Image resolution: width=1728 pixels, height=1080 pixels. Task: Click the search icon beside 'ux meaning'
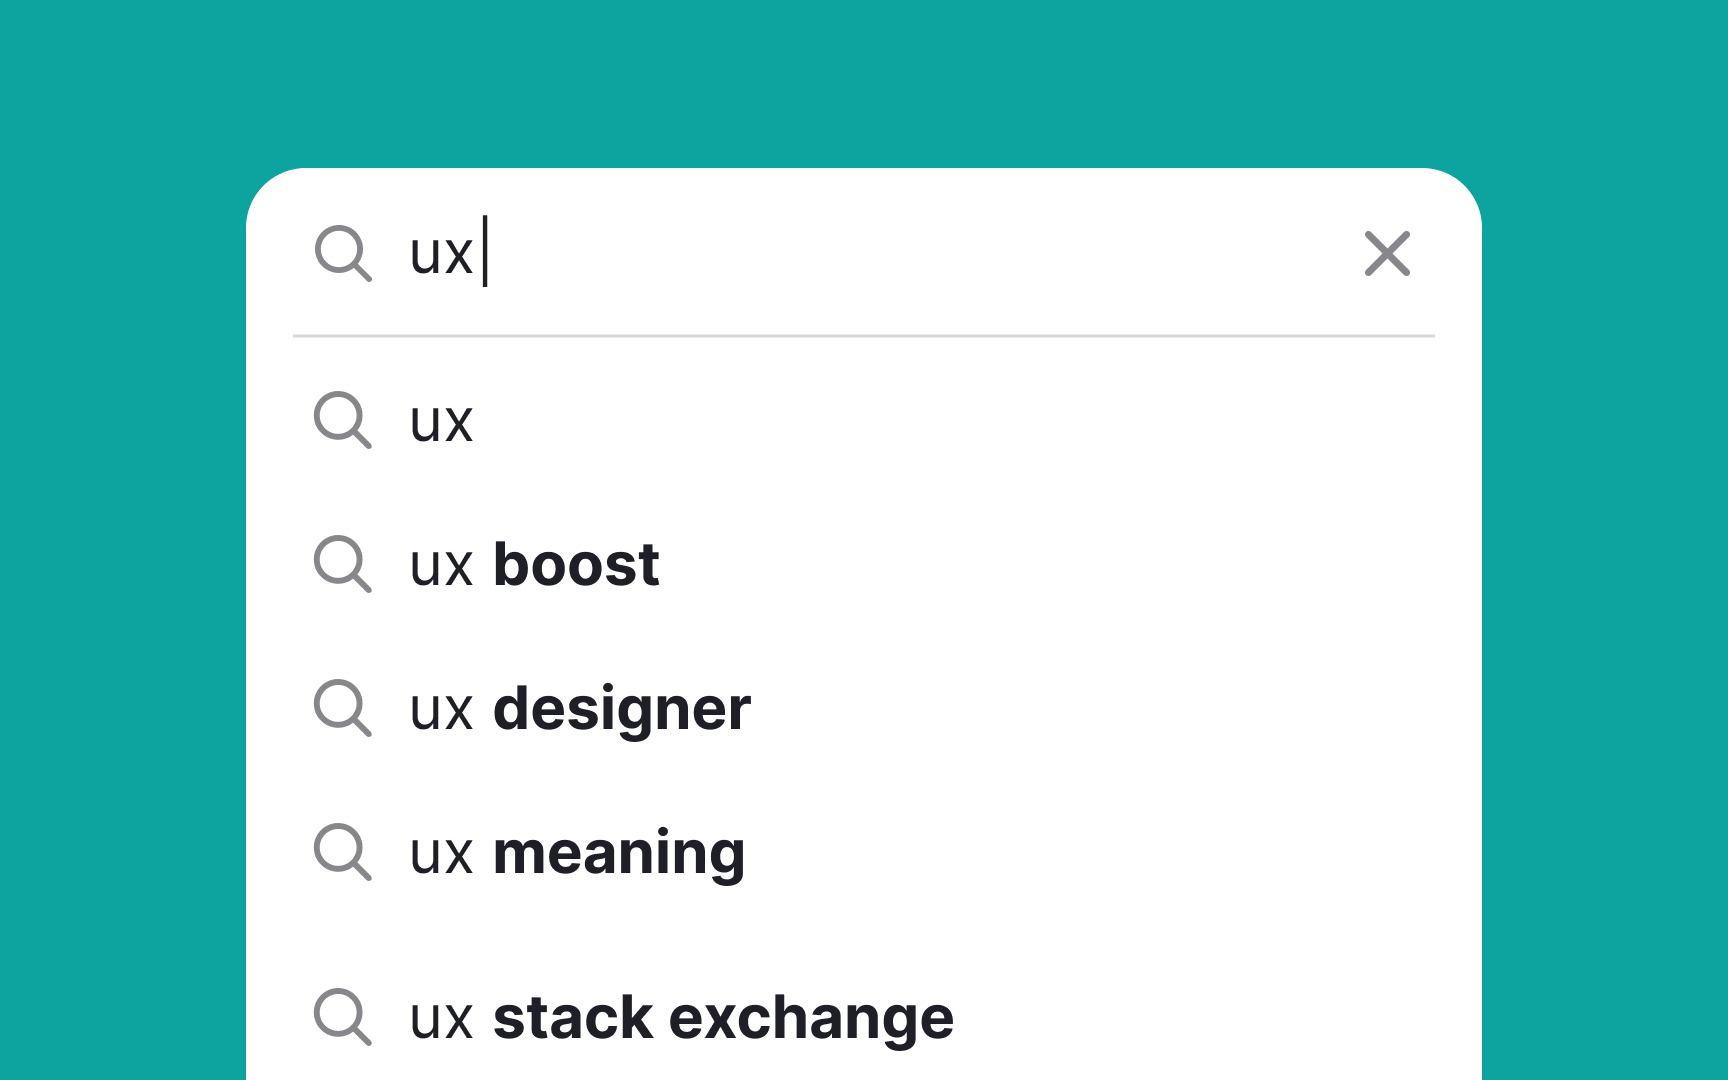pyautogui.click(x=344, y=854)
